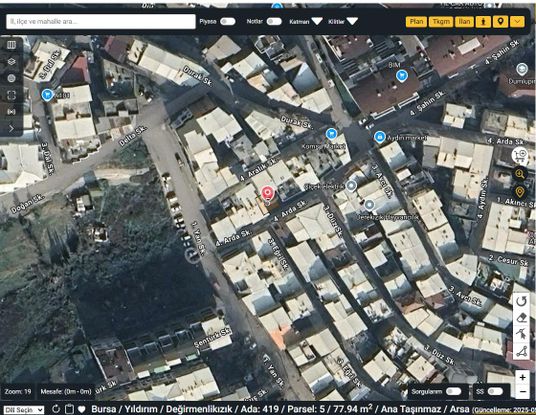Click the yellow location pin toolbar button
This screenshot has height=415, width=536.
[500, 22]
